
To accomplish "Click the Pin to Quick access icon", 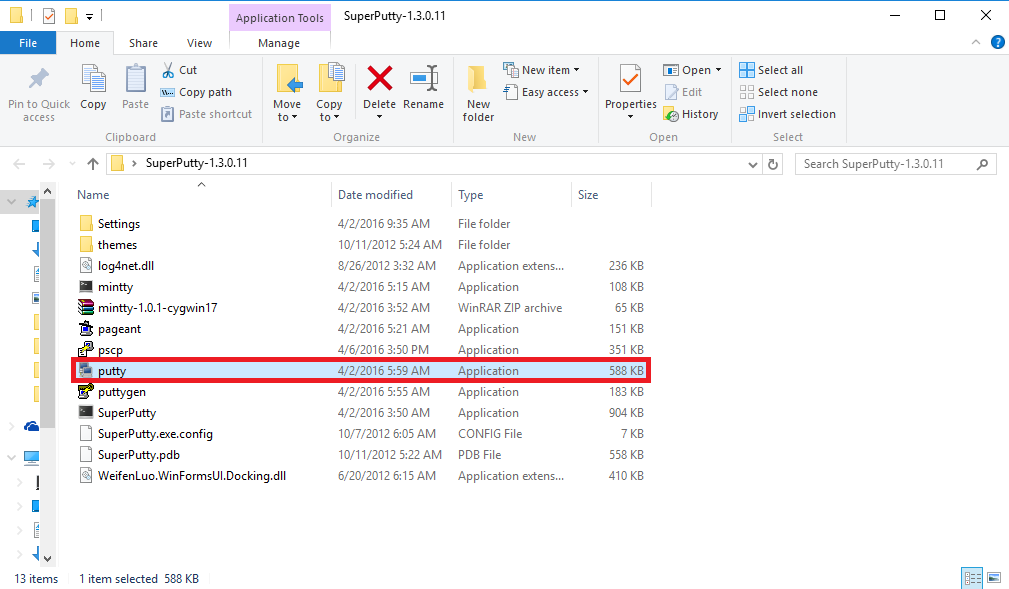I will (39, 79).
